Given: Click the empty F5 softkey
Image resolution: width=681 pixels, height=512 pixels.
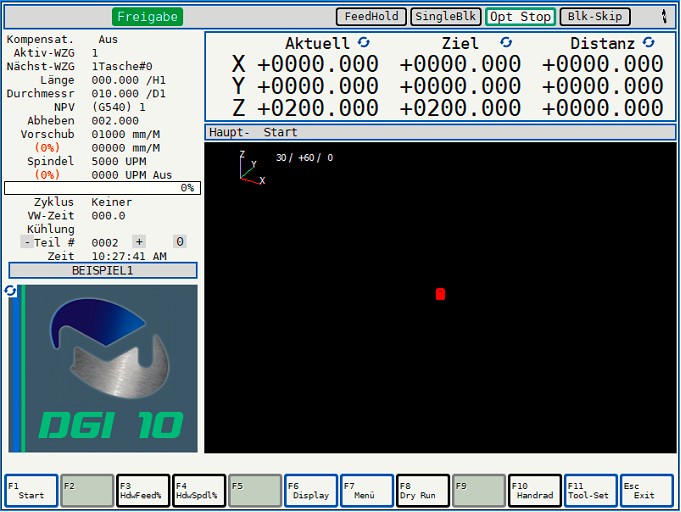Looking at the screenshot, I should 255,491.
